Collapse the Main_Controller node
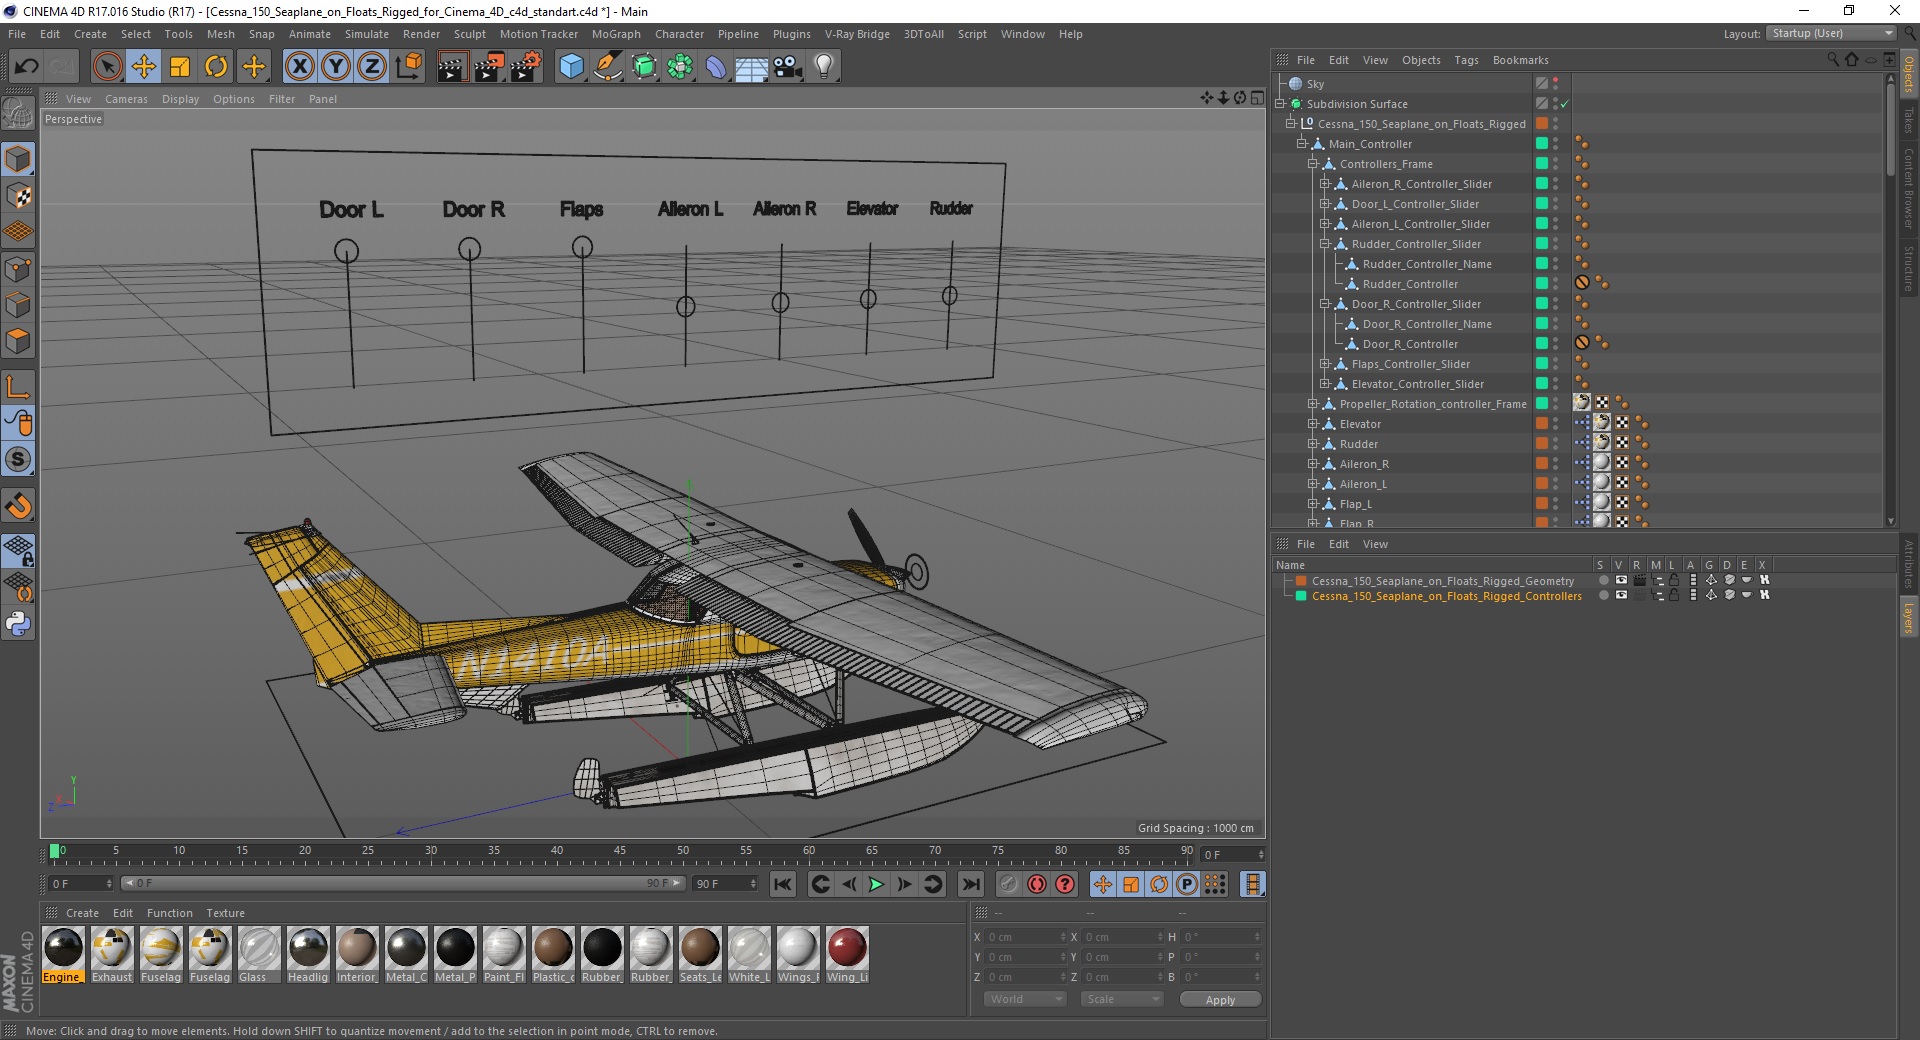1920x1040 pixels. [1302, 144]
